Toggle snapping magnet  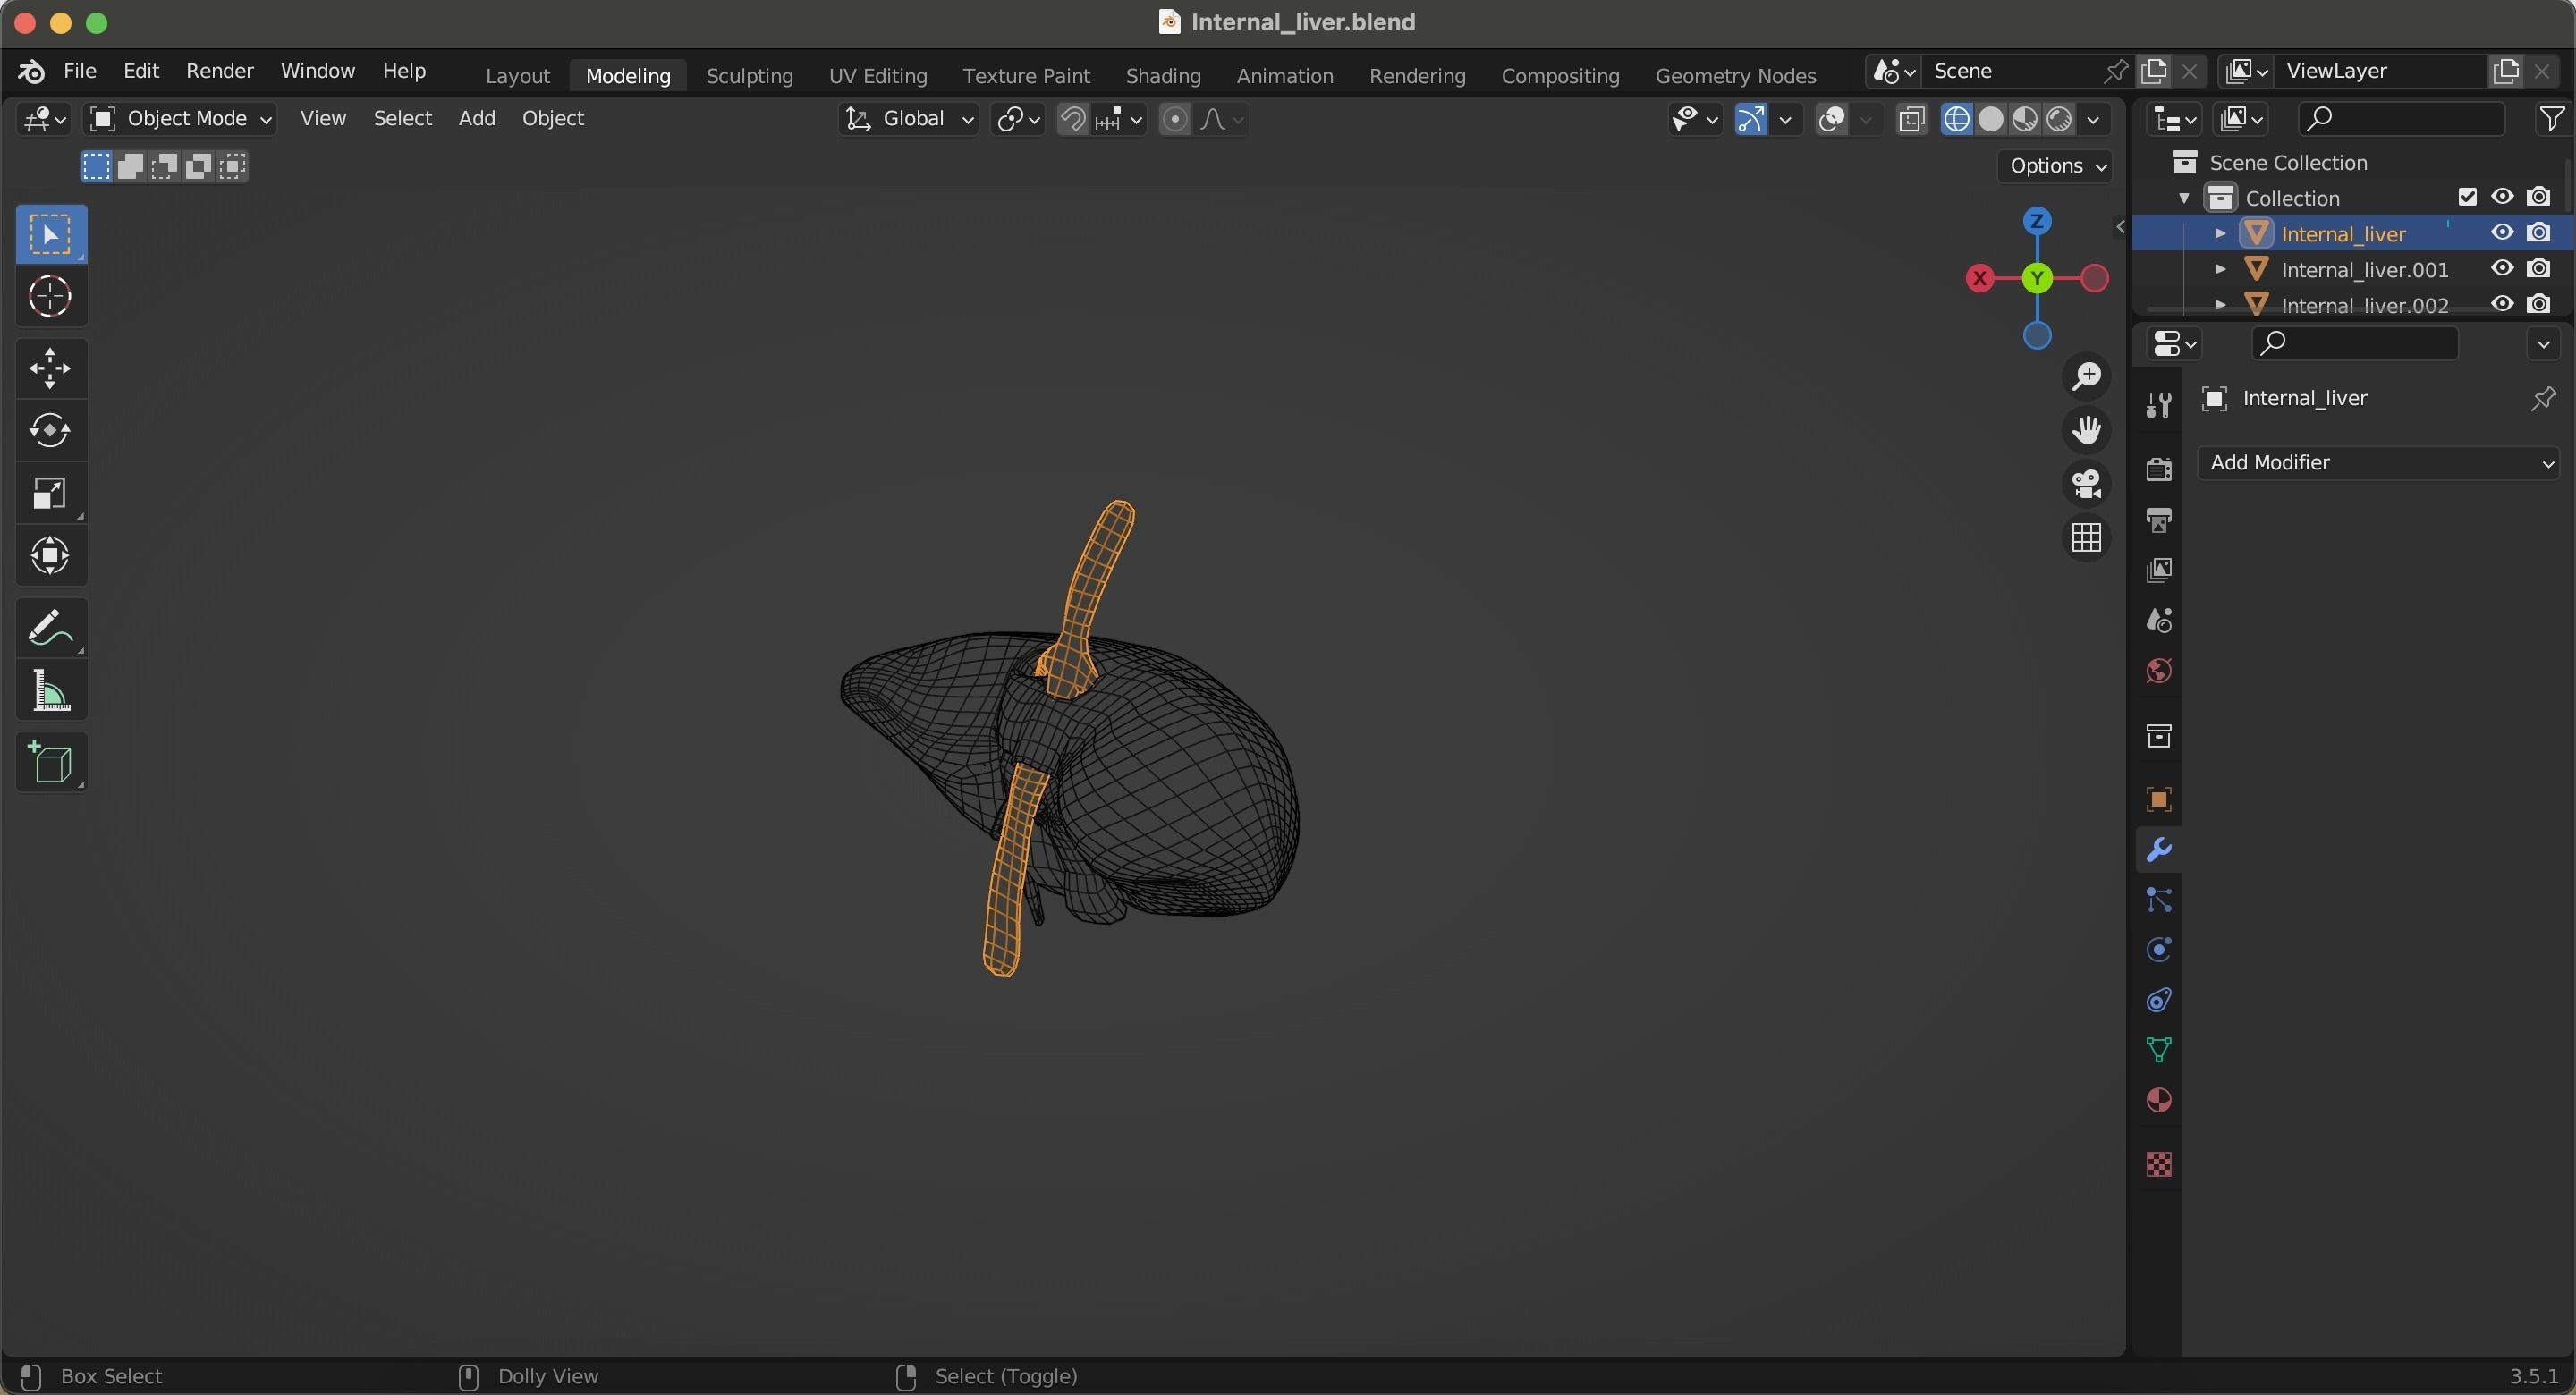1073,120
